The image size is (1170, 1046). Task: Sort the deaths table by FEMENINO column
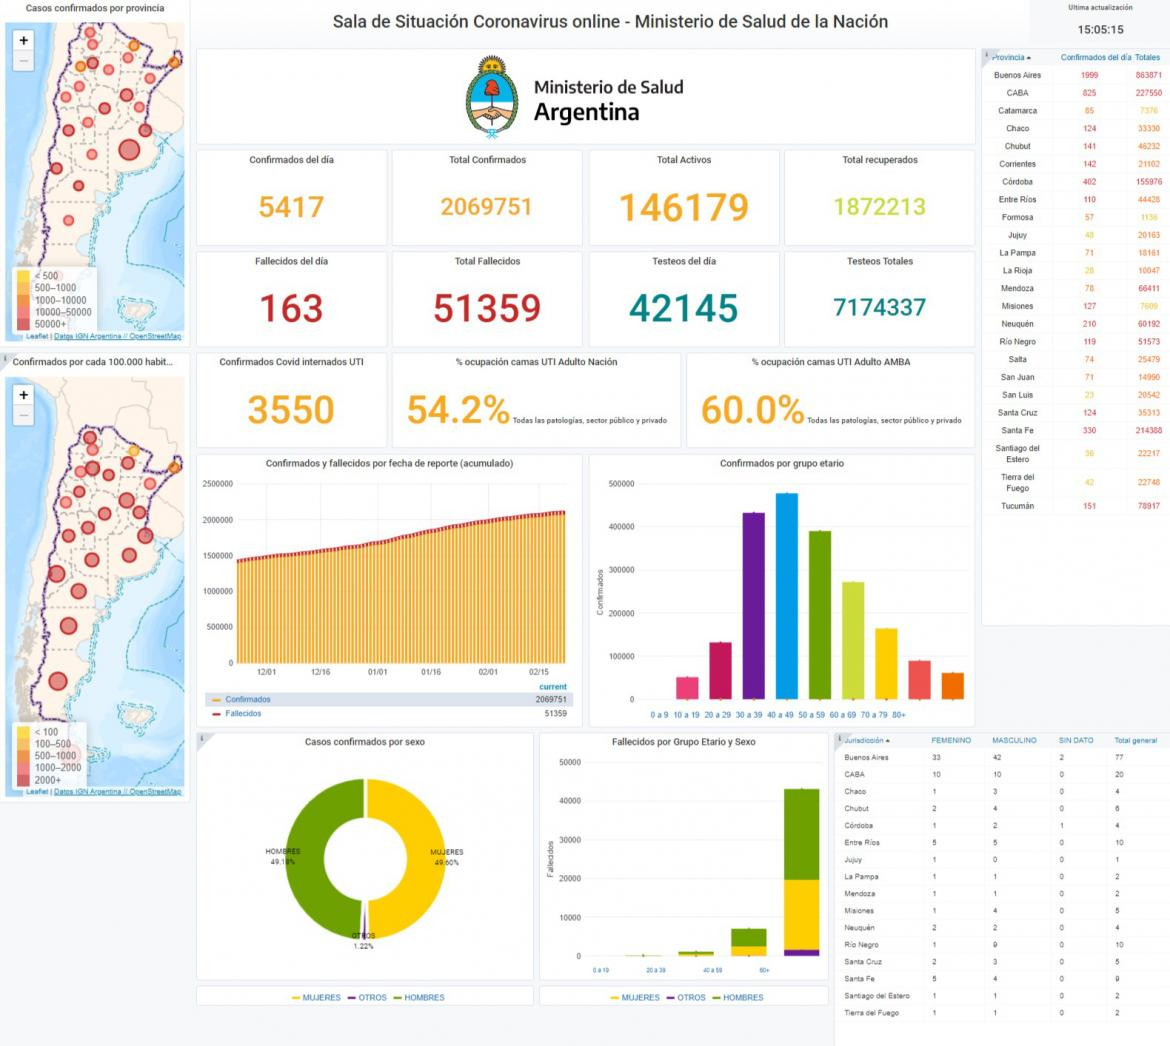pos(951,741)
